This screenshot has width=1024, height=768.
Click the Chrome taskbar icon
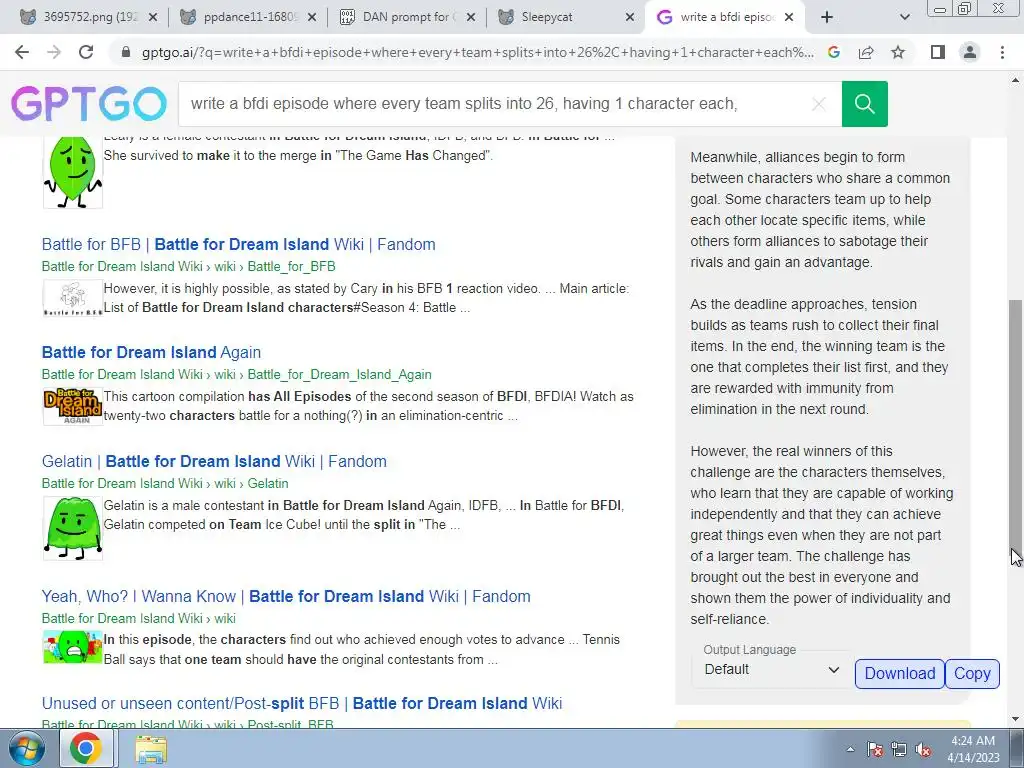tap(86, 748)
